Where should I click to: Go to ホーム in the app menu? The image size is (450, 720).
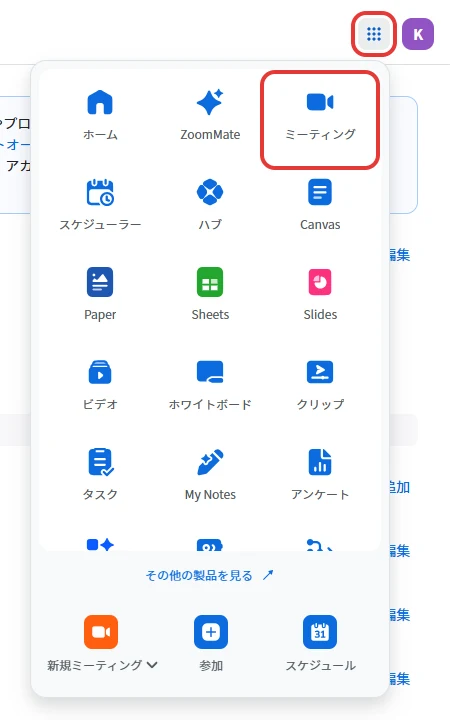pos(100,115)
